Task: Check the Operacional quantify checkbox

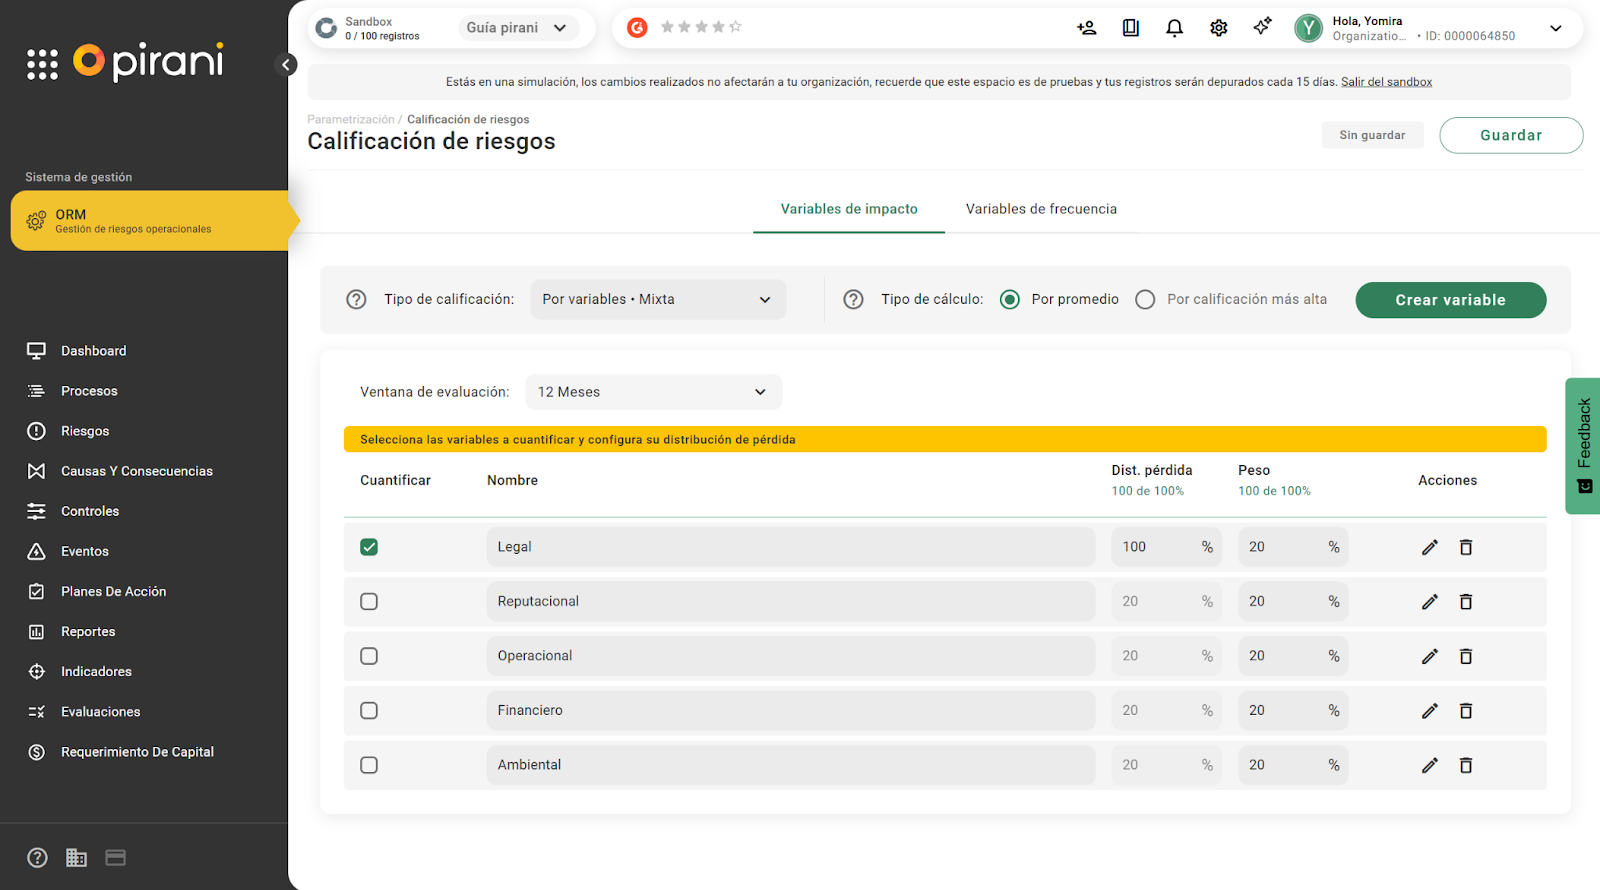Action: [x=369, y=656]
